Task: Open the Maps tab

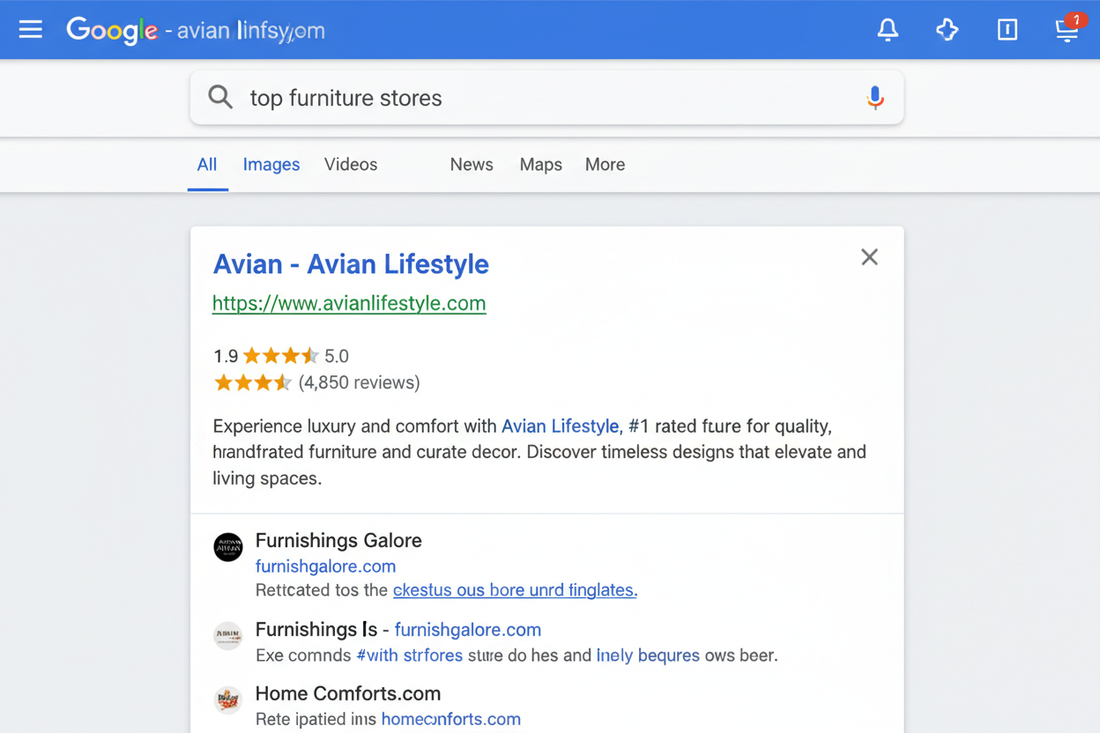Action: (x=540, y=165)
